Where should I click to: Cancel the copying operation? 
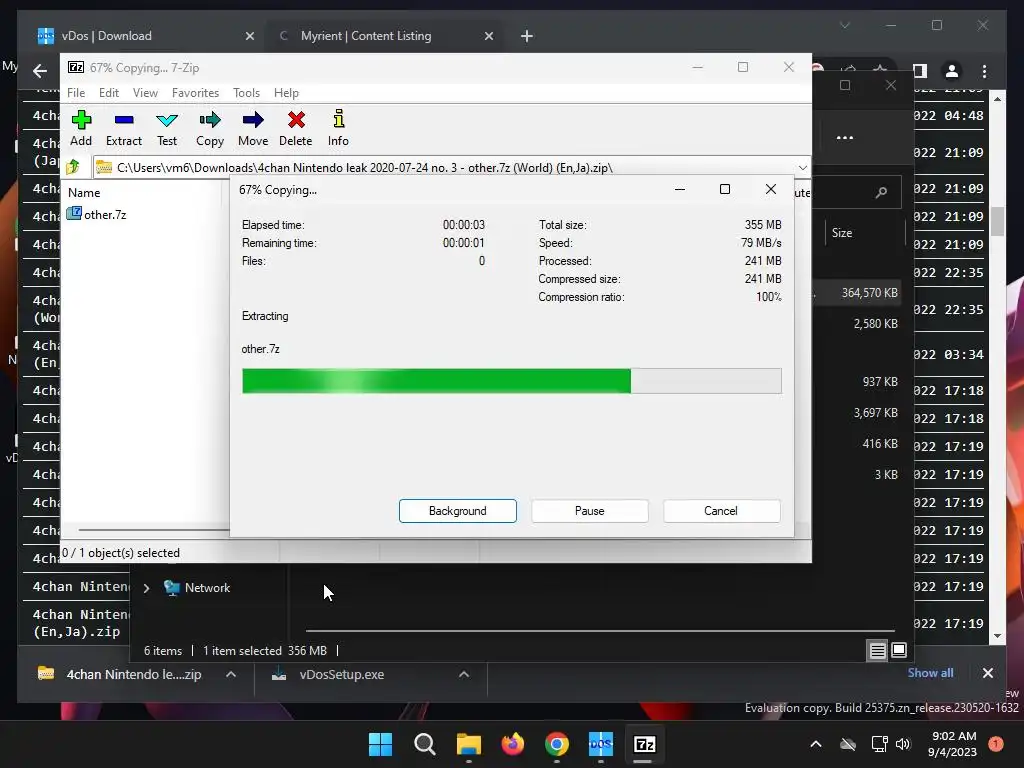pyautogui.click(x=721, y=511)
